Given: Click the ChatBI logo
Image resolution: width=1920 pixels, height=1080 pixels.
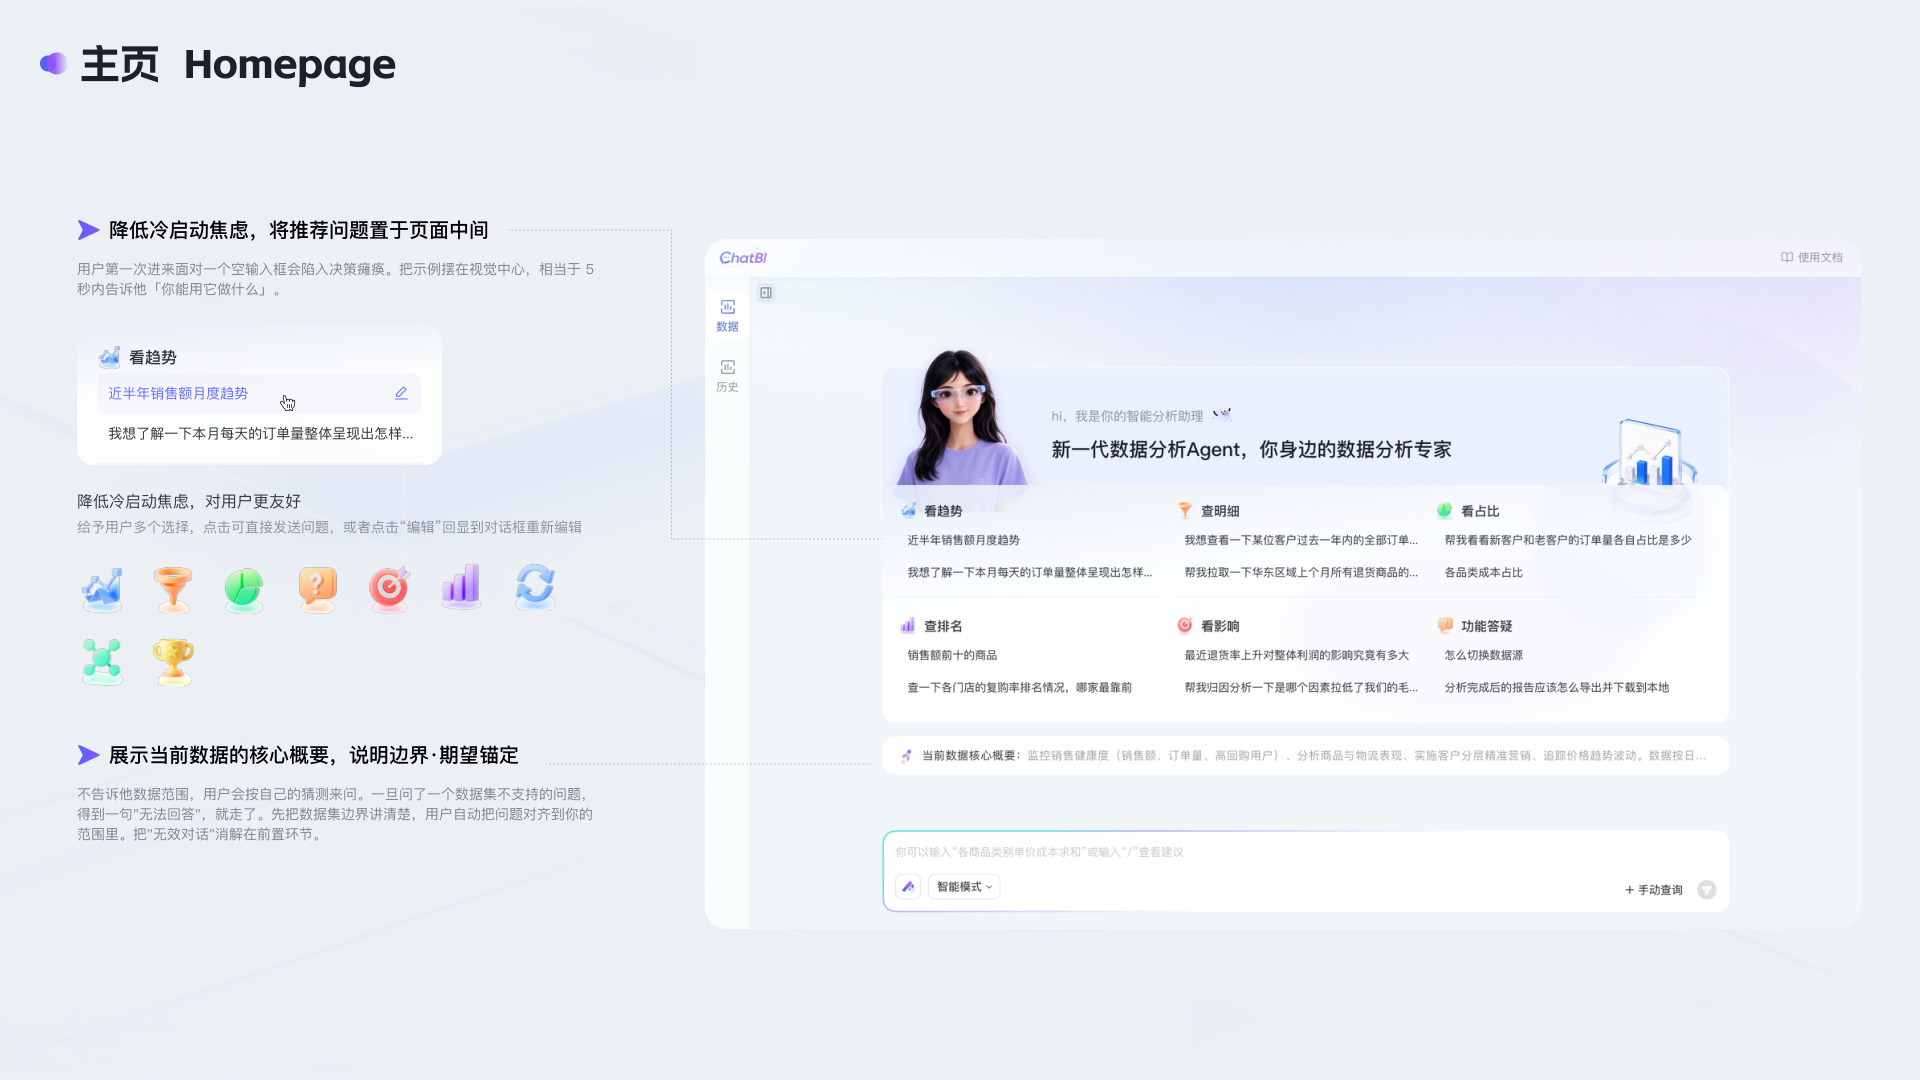Looking at the screenshot, I should (743, 257).
